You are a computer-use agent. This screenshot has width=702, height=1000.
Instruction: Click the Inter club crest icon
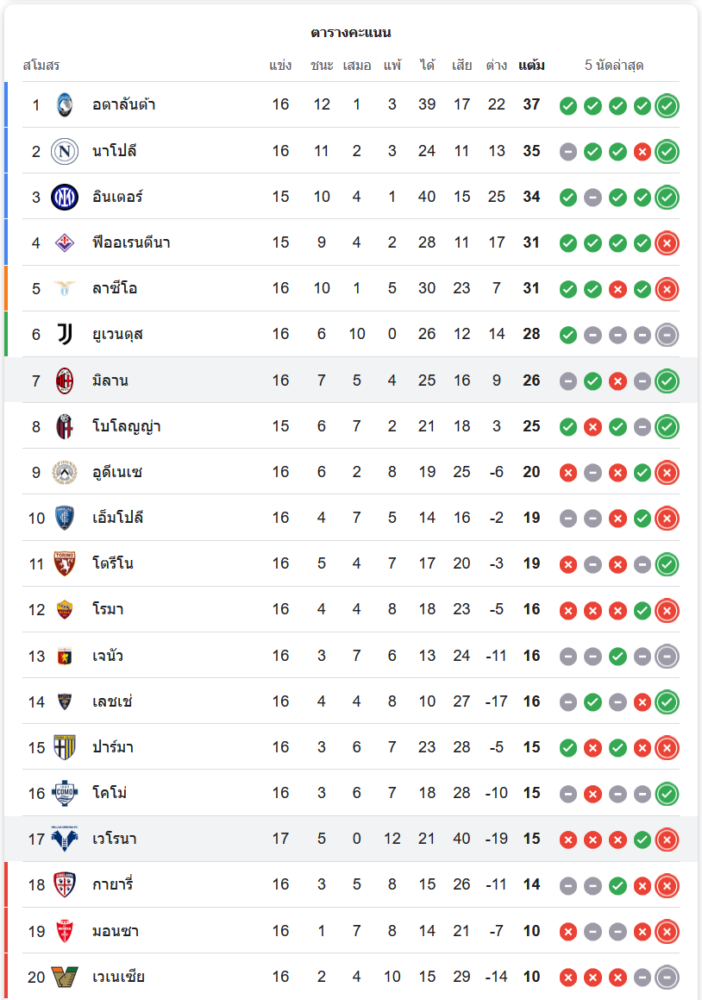pos(65,197)
